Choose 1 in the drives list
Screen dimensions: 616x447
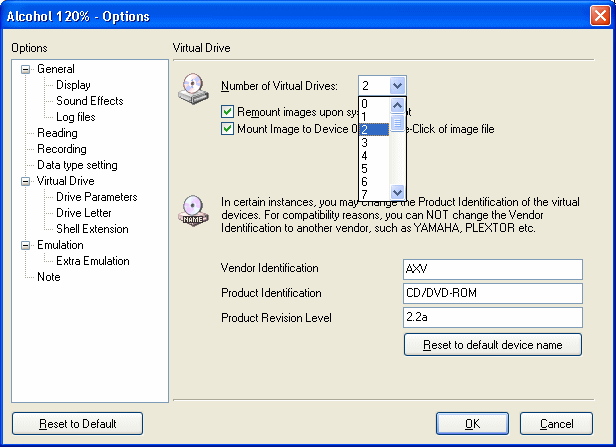[374, 116]
